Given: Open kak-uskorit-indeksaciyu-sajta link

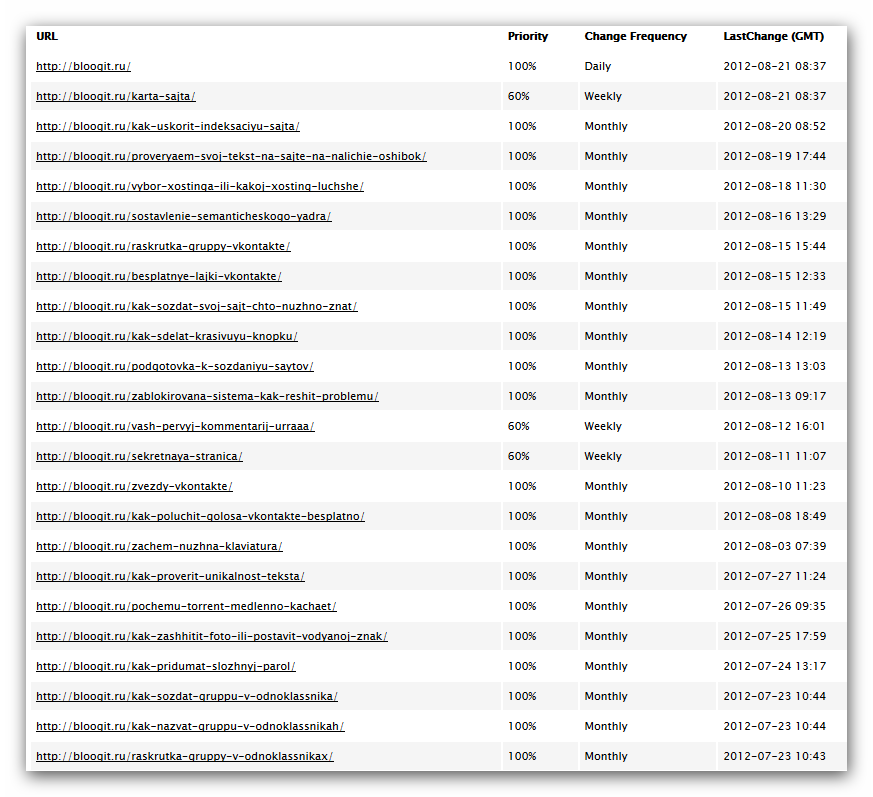Looking at the screenshot, I should [168, 126].
